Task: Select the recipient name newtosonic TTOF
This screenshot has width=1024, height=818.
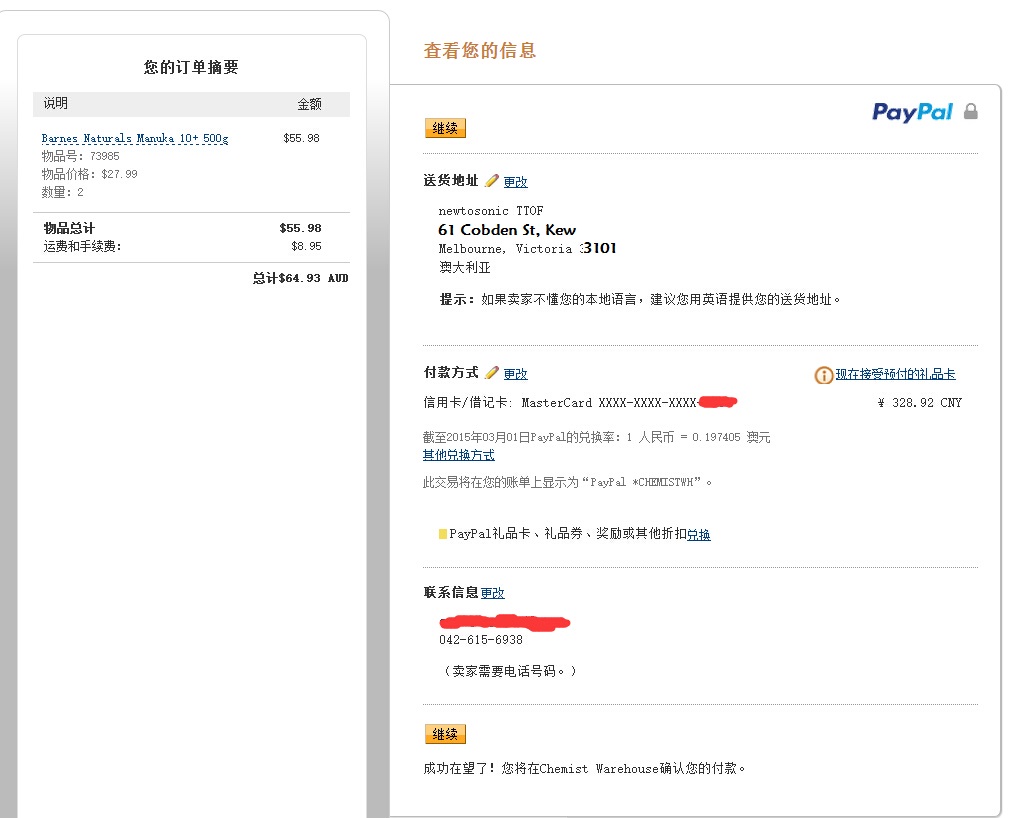Action: pos(490,211)
